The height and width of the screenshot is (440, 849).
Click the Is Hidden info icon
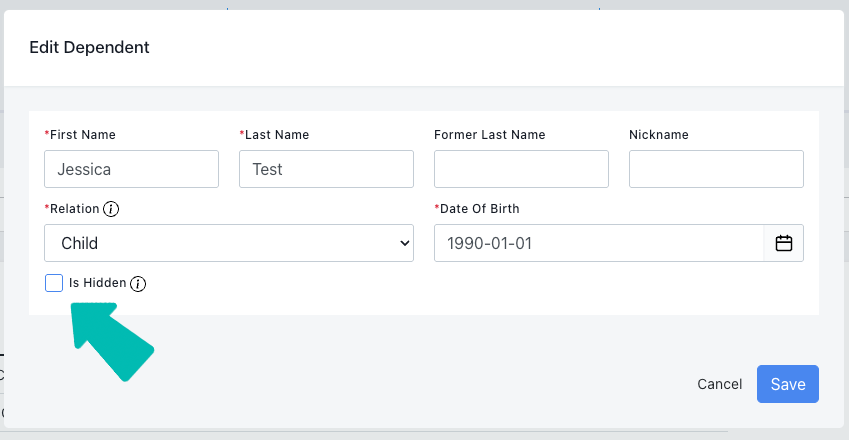[138, 284]
